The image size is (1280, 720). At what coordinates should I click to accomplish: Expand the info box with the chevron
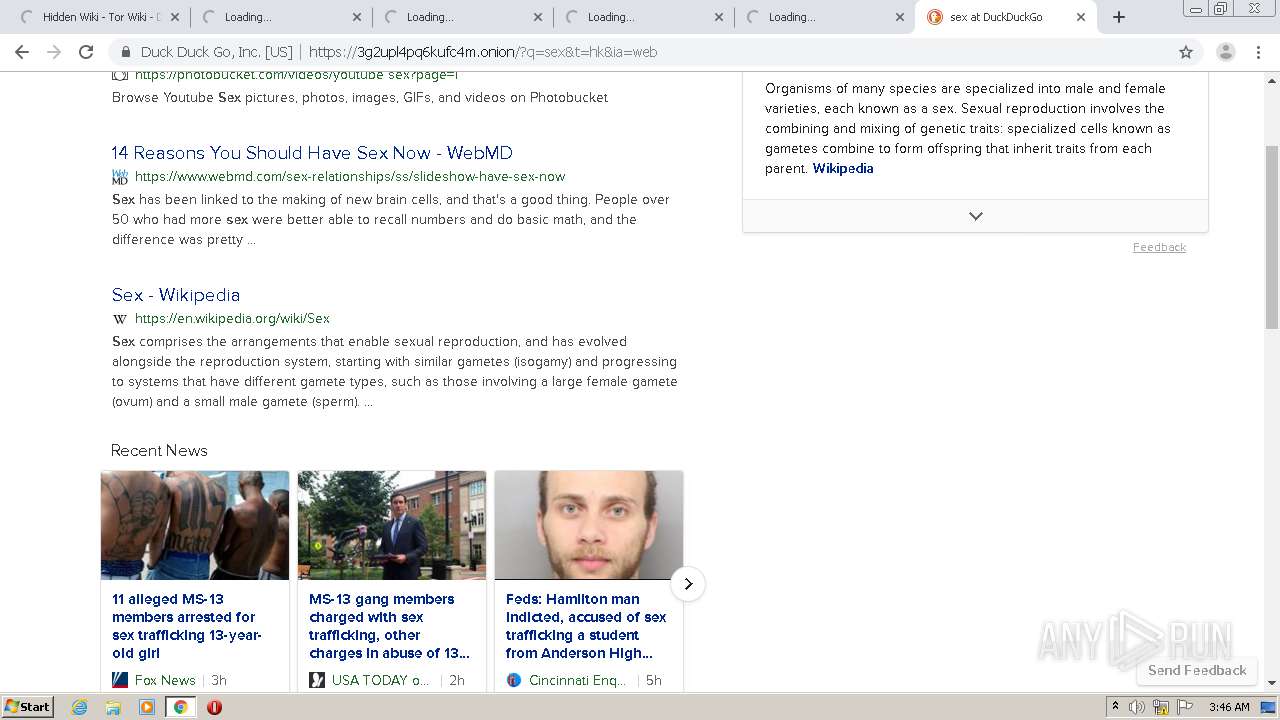975,216
